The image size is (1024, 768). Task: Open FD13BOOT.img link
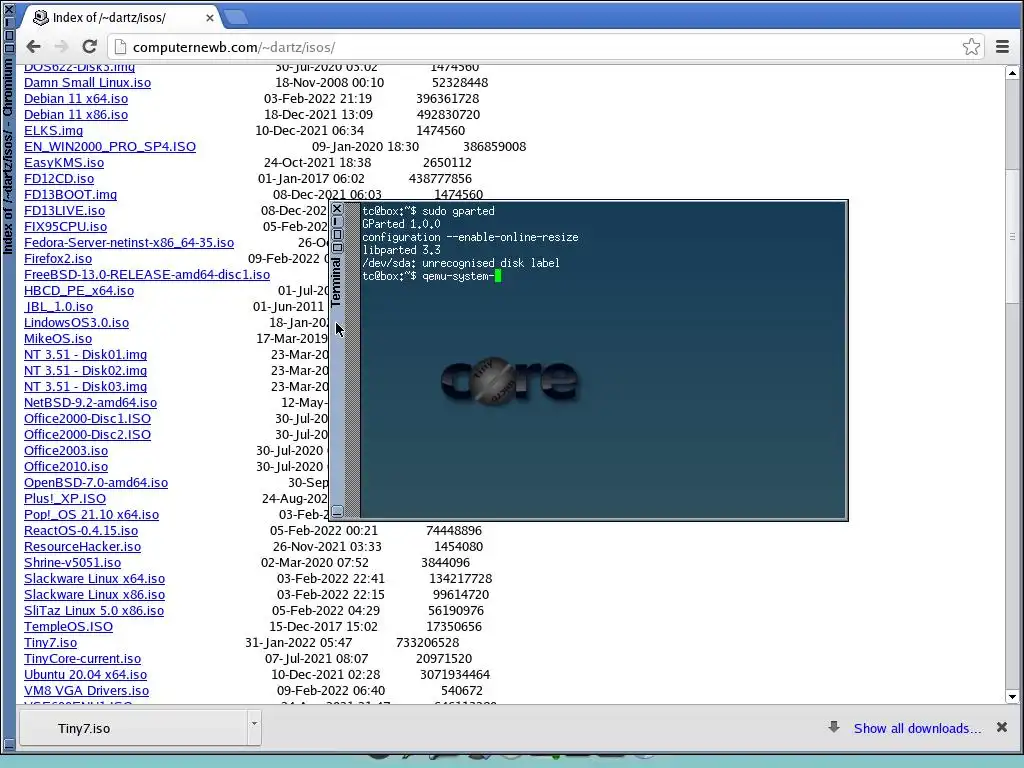pos(71,195)
